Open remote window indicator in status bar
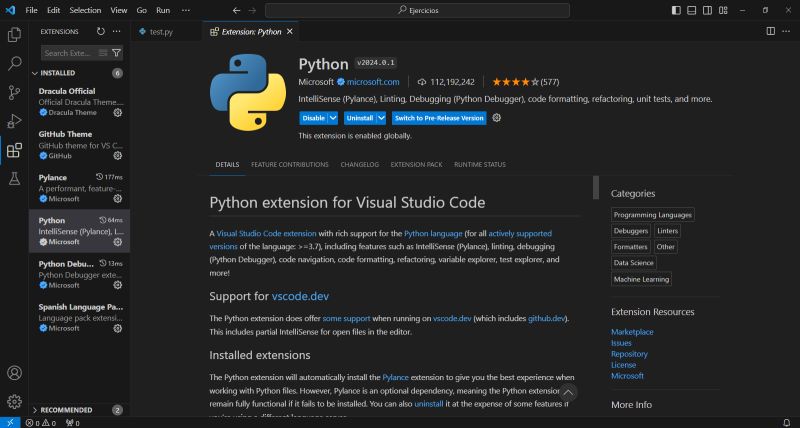The image size is (800, 428). [x=10, y=423]
